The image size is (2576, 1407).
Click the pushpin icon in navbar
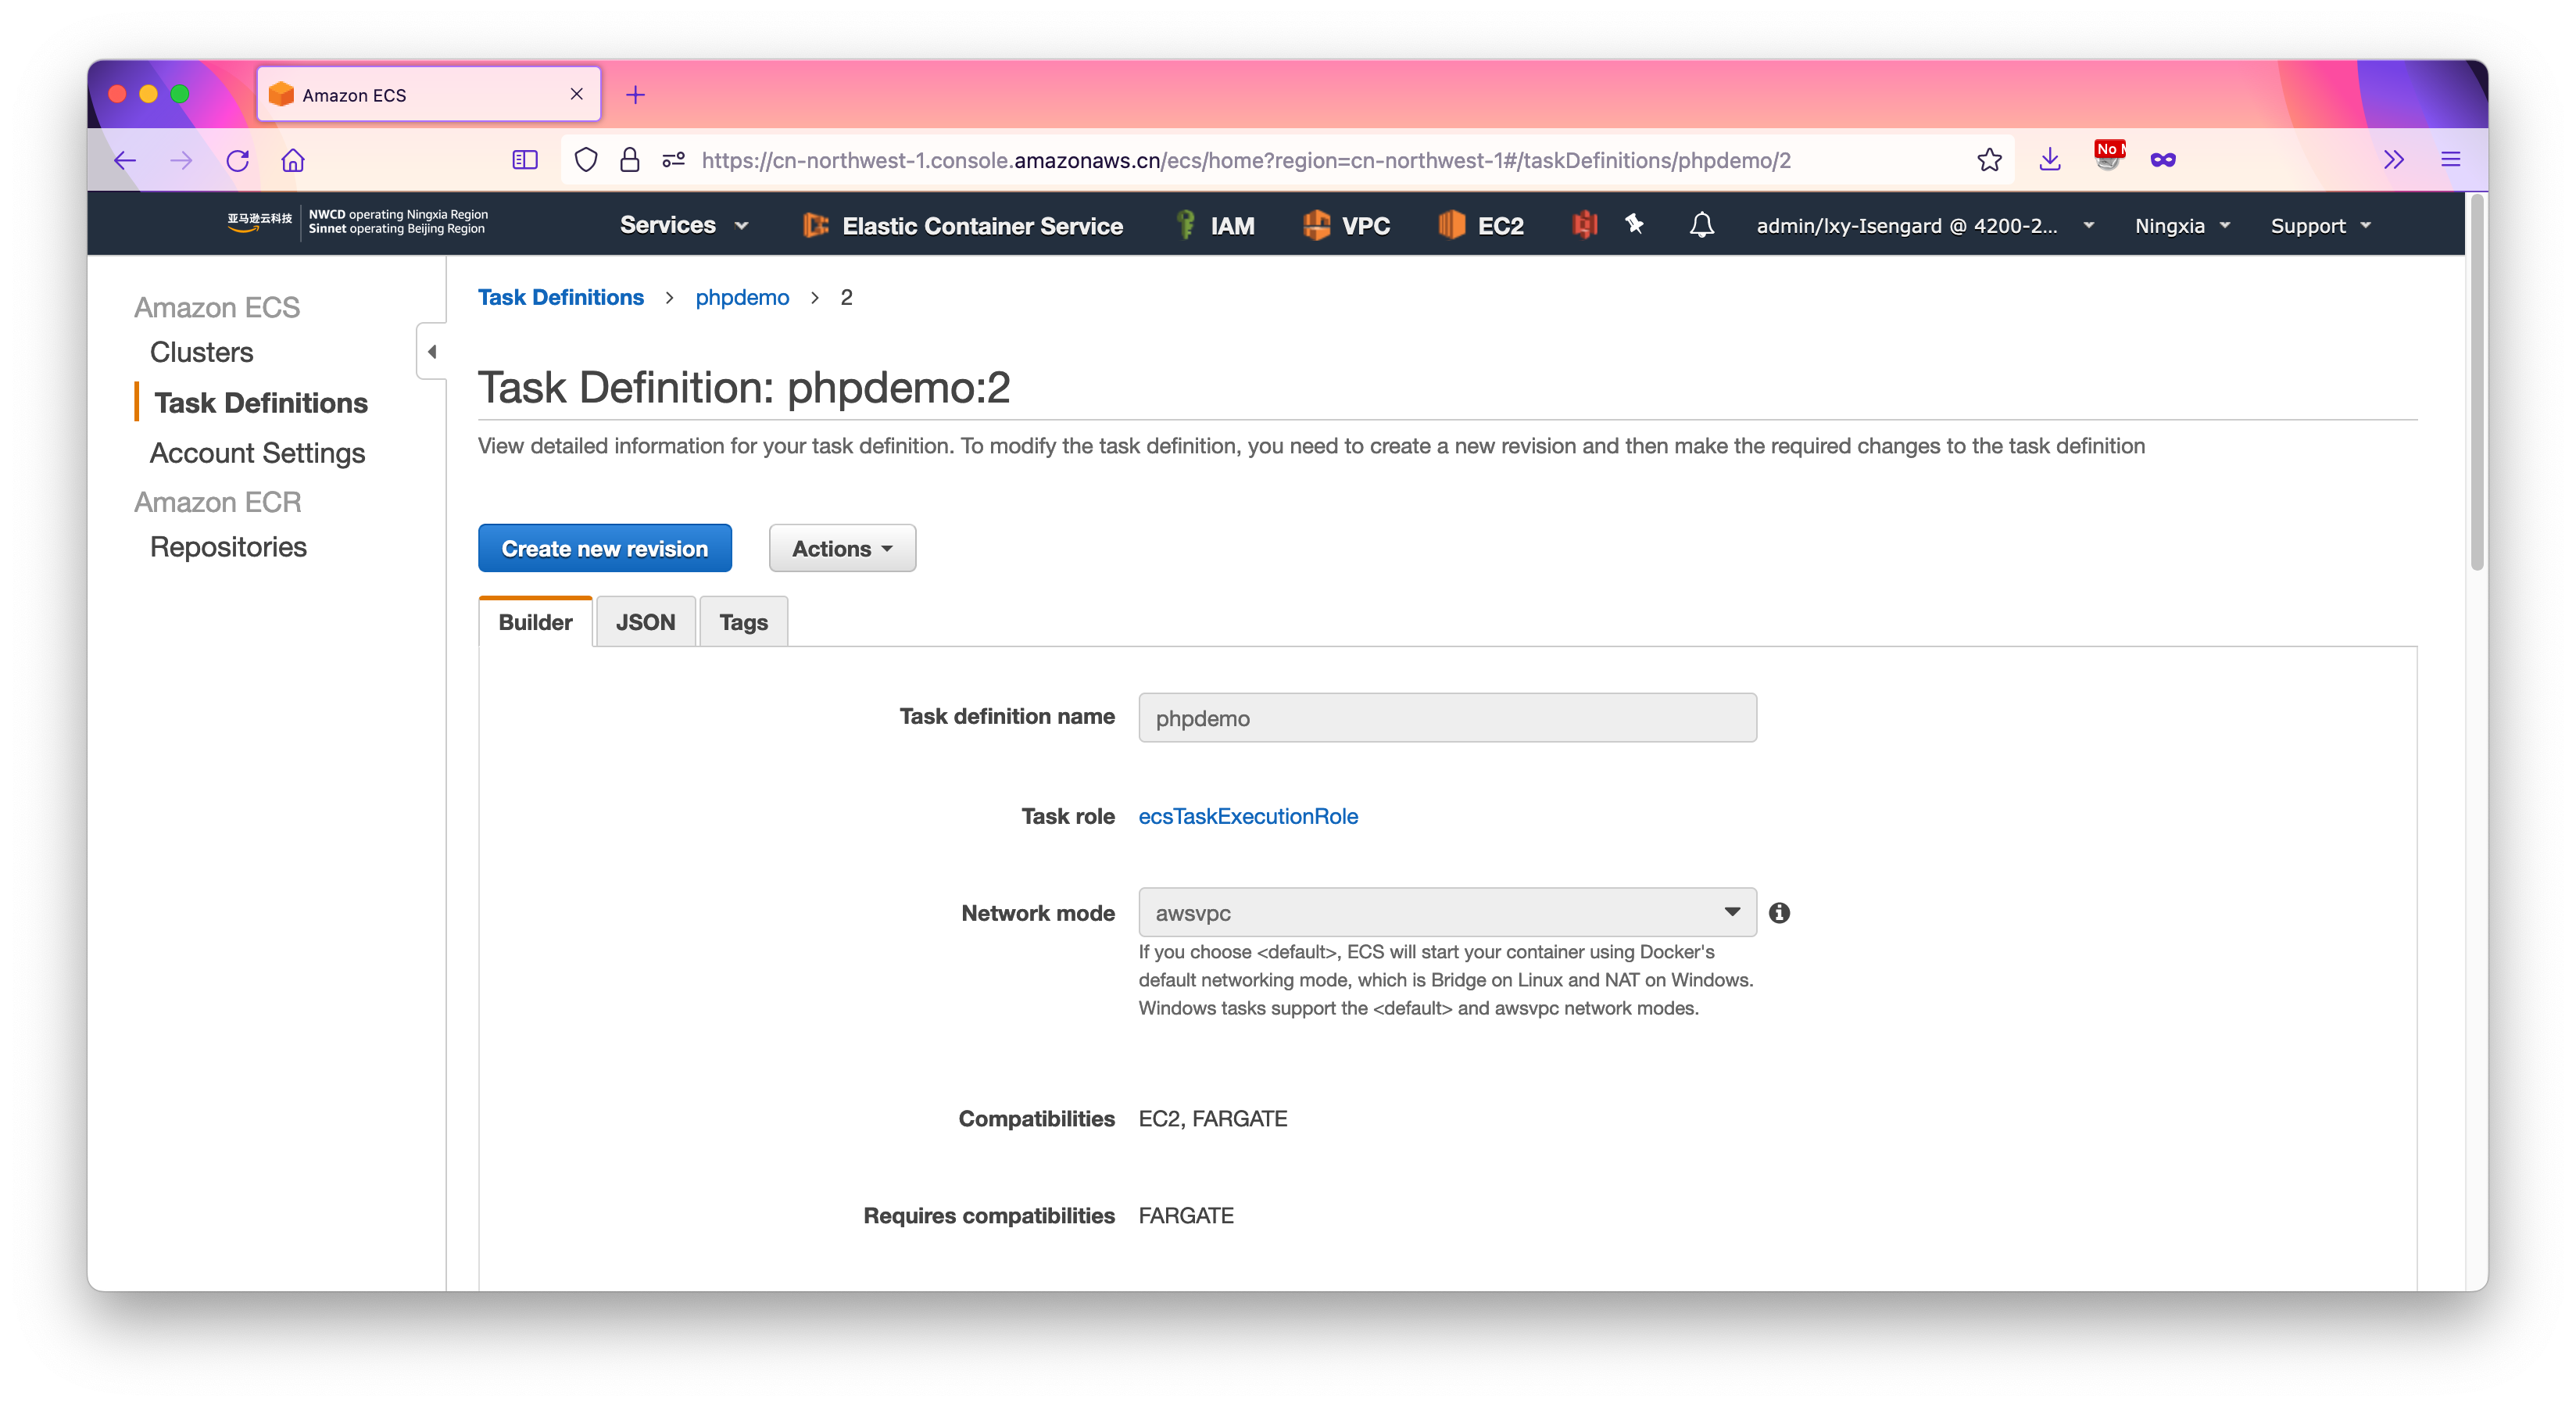1635,224
